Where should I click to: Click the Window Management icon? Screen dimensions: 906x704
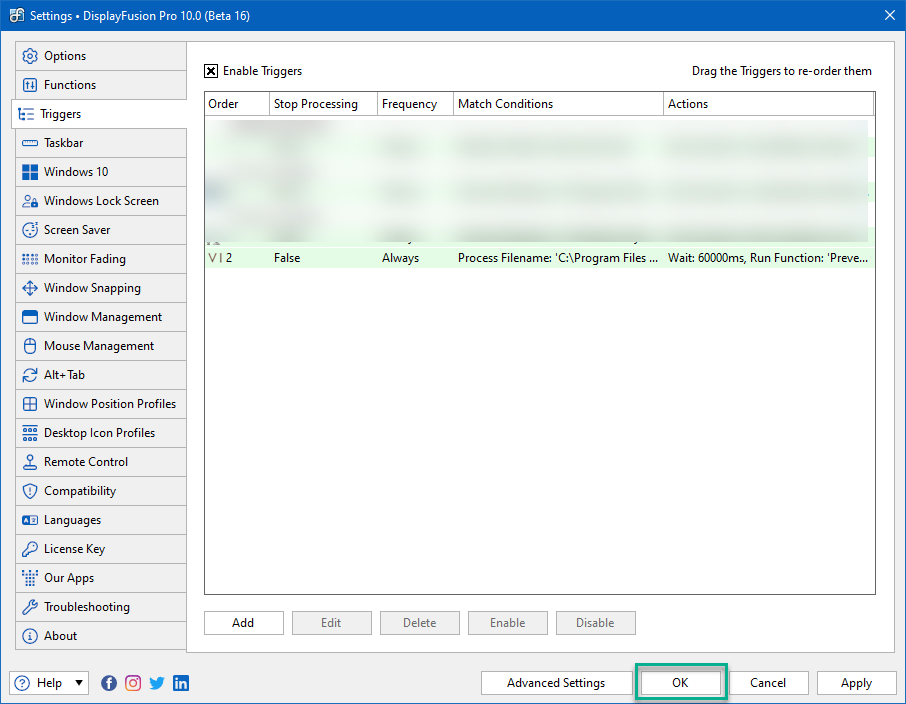pos(29,317)
